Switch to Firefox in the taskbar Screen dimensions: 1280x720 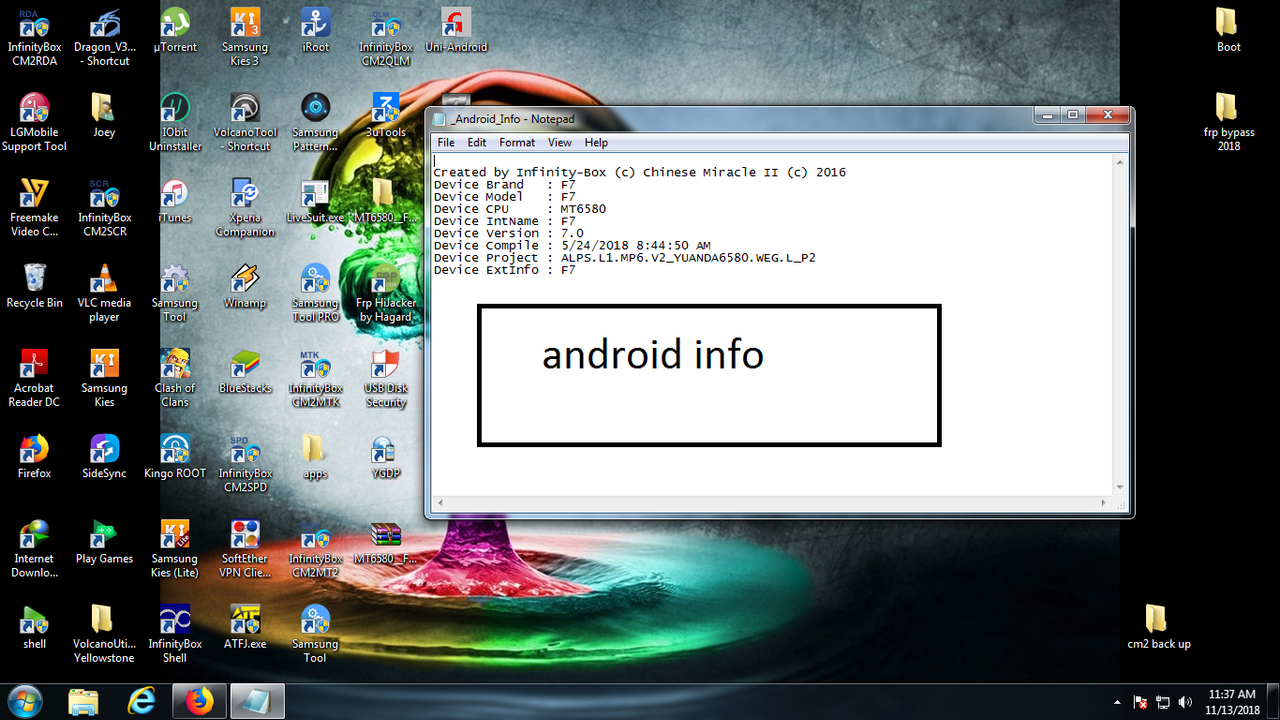click(200, 702)
